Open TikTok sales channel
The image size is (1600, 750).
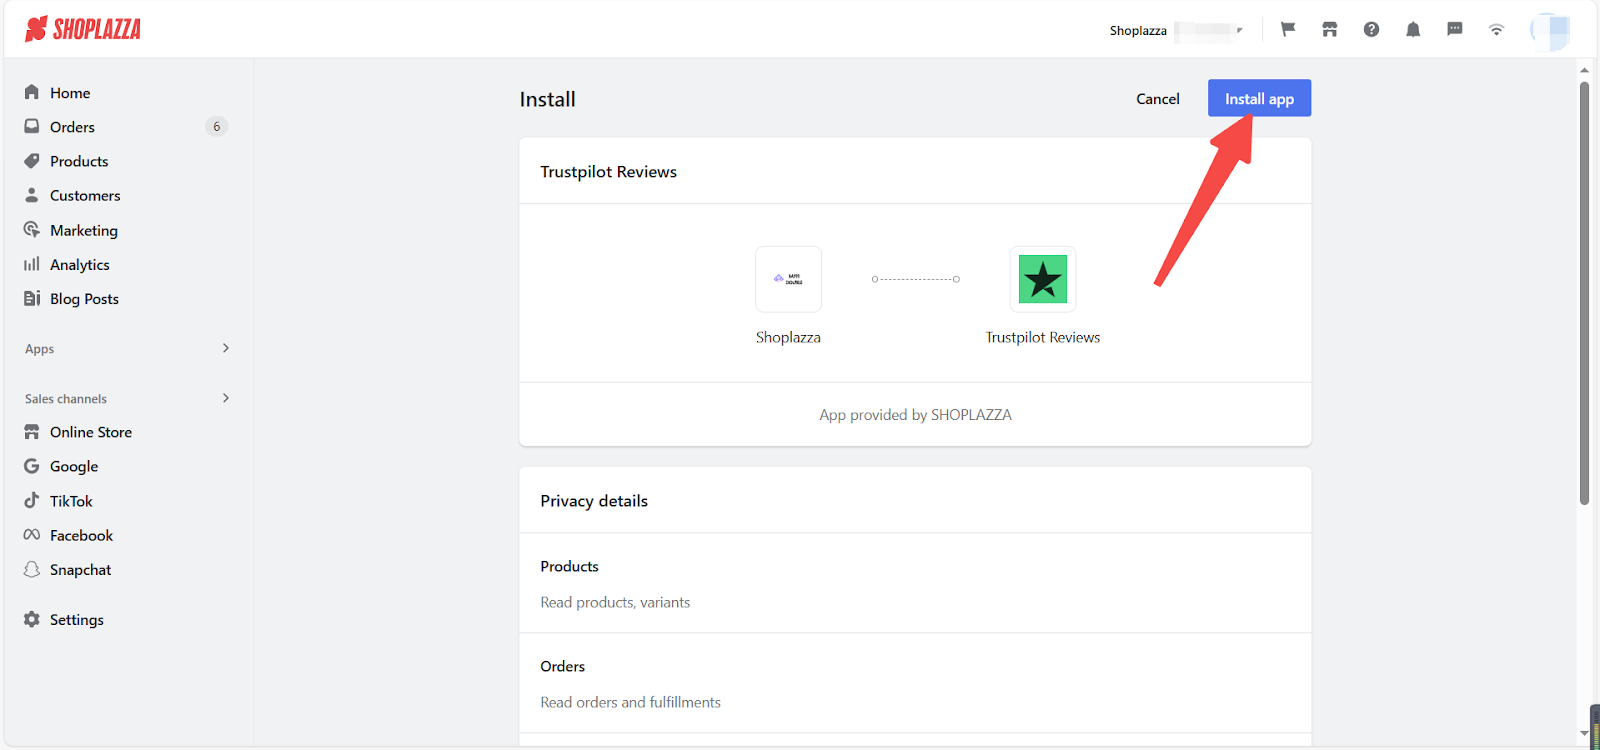71,501
